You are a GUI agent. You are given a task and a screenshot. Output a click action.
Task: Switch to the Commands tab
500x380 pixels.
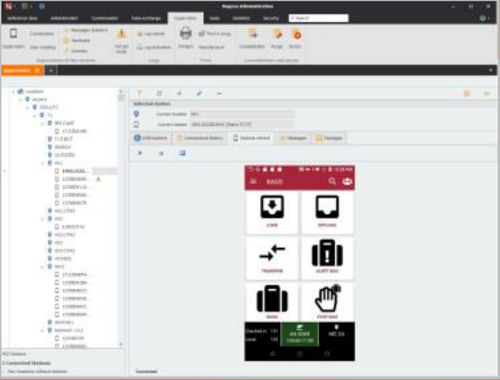199,138
